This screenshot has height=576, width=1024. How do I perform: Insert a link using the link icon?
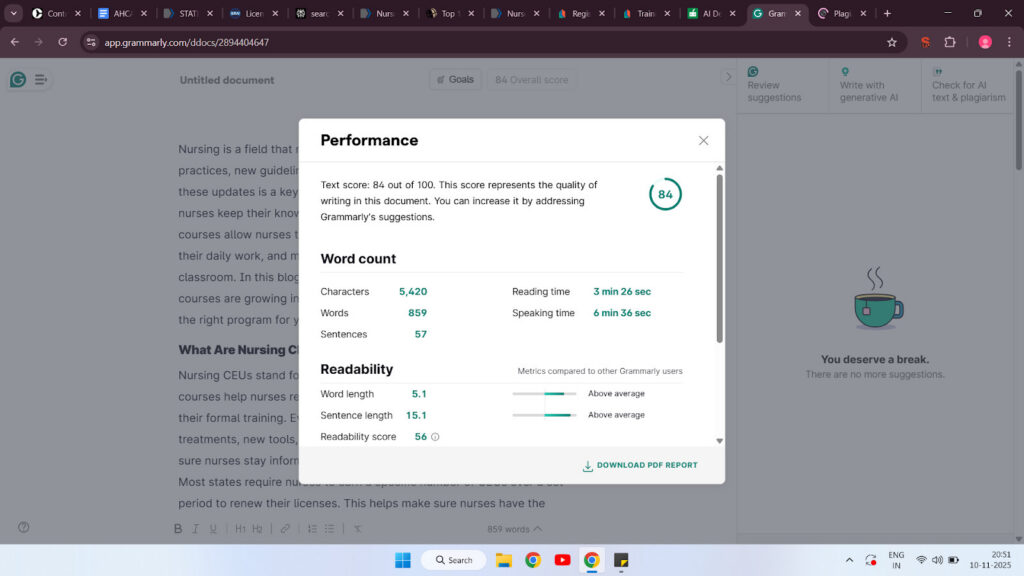click(x=285, y=529)
